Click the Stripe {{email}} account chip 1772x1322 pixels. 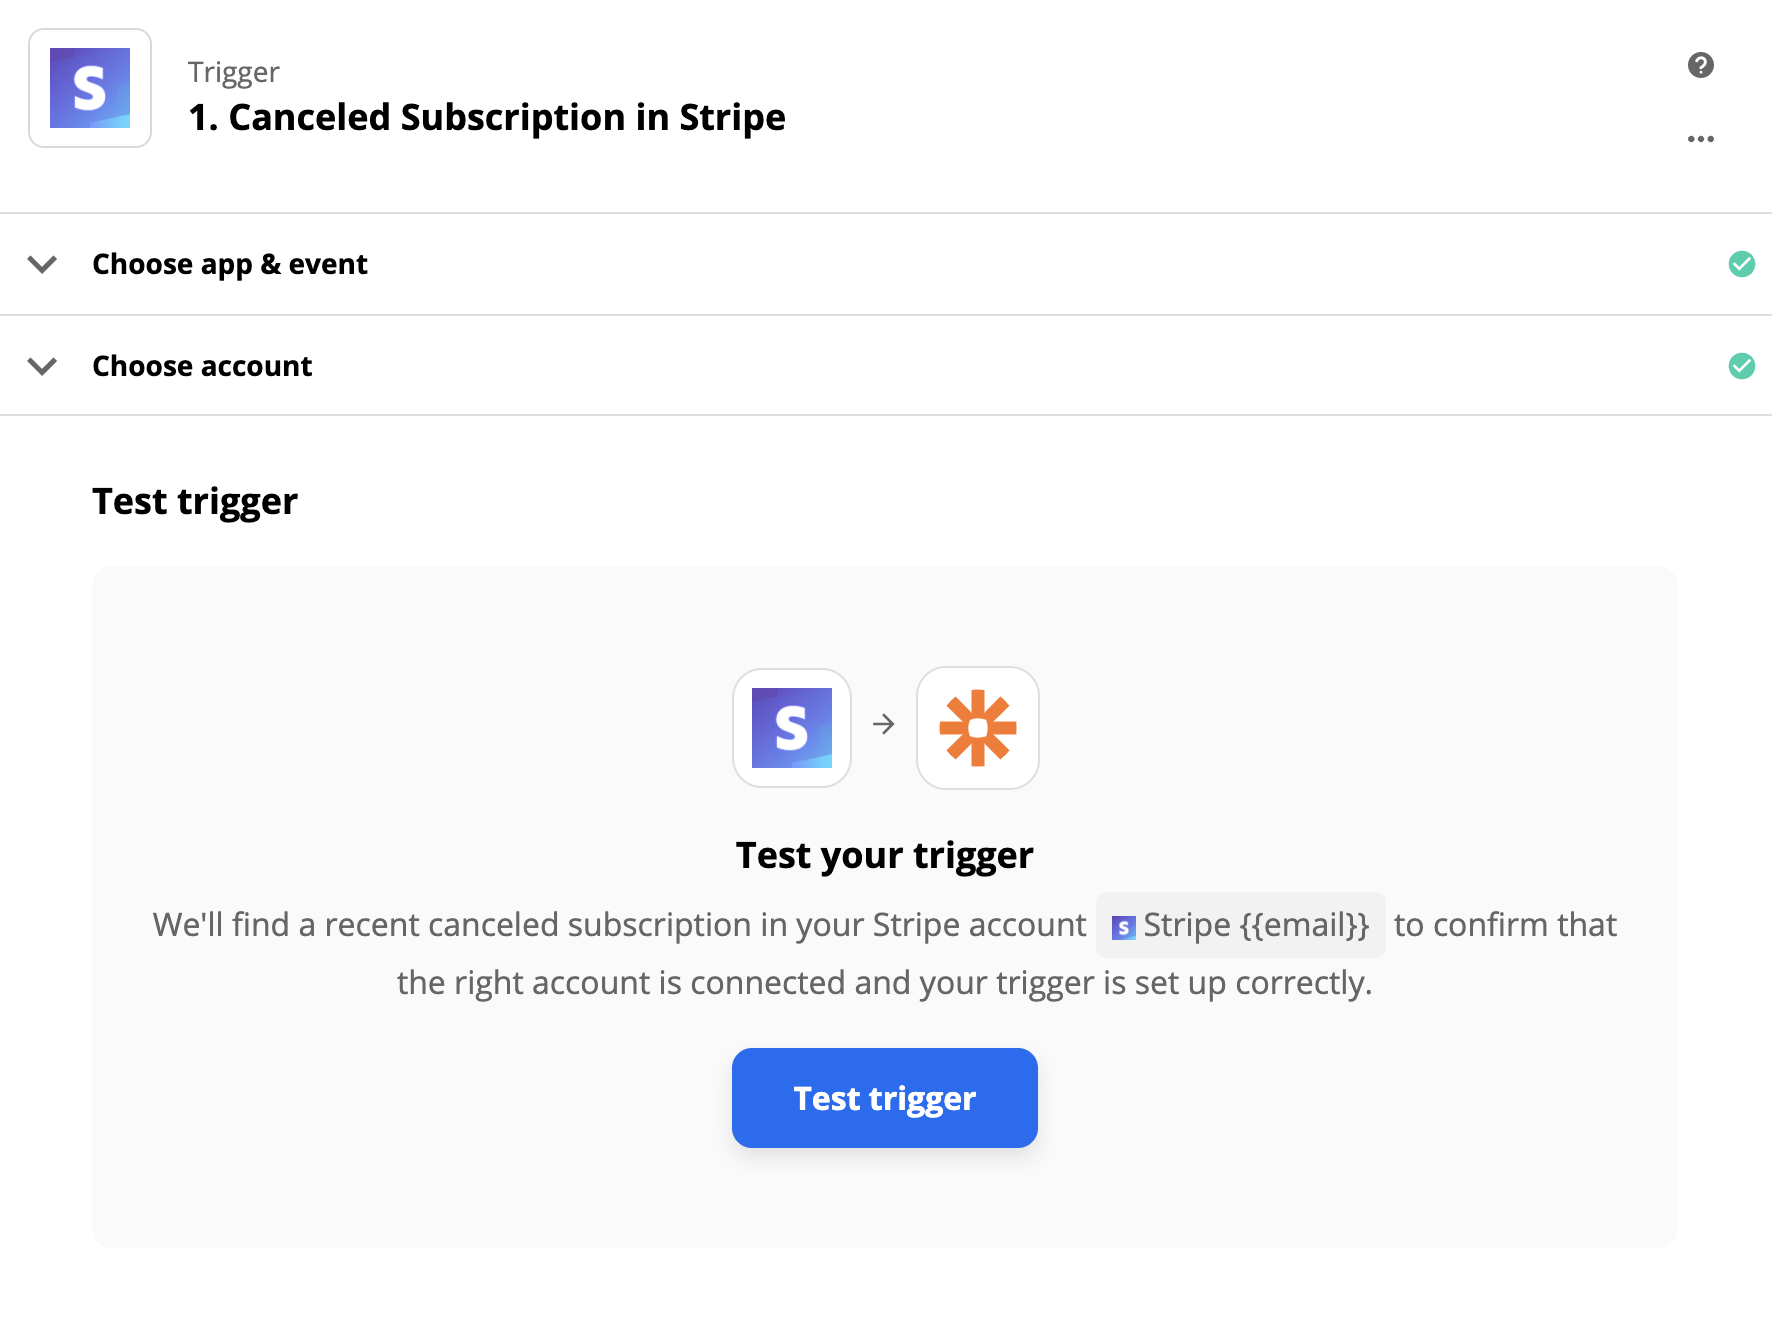click(x=1240, y=925)
